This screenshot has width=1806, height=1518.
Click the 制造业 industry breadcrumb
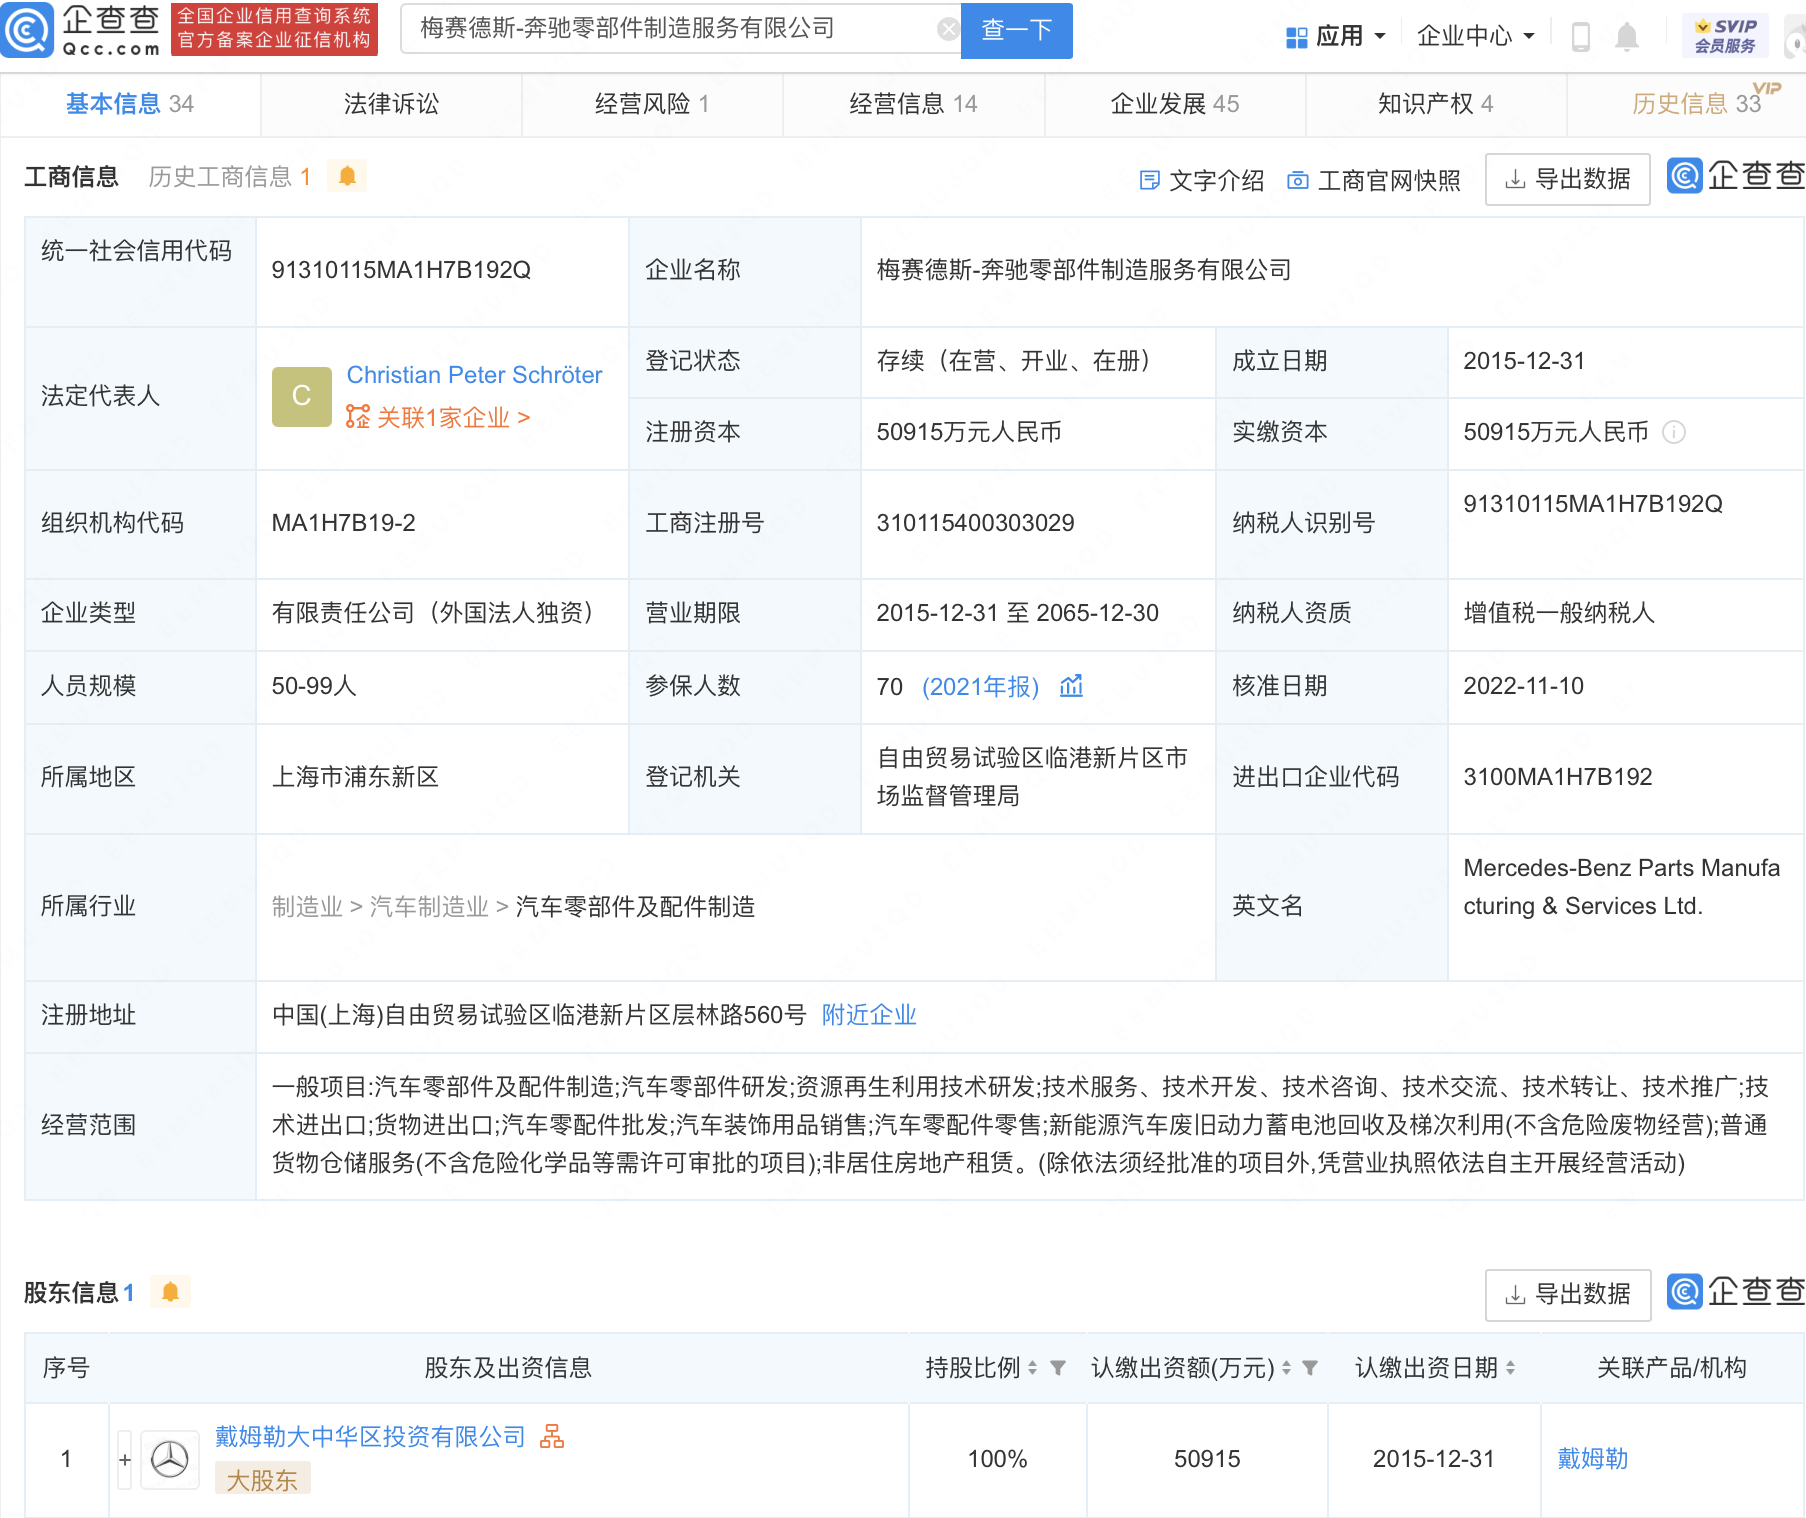point(307,907)
